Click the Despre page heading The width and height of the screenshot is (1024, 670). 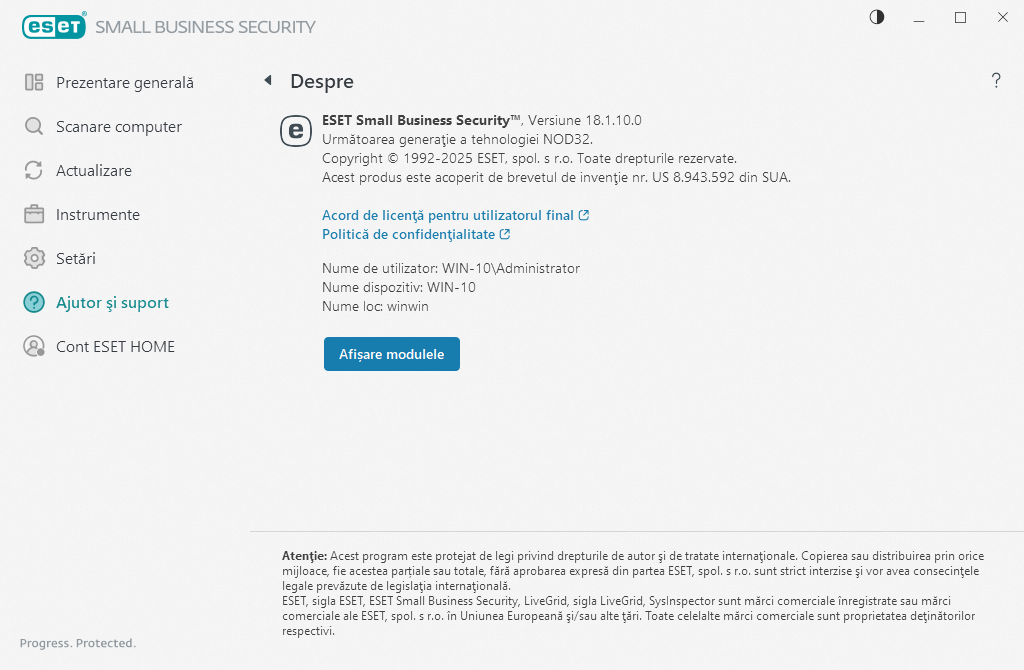(322, 81)
